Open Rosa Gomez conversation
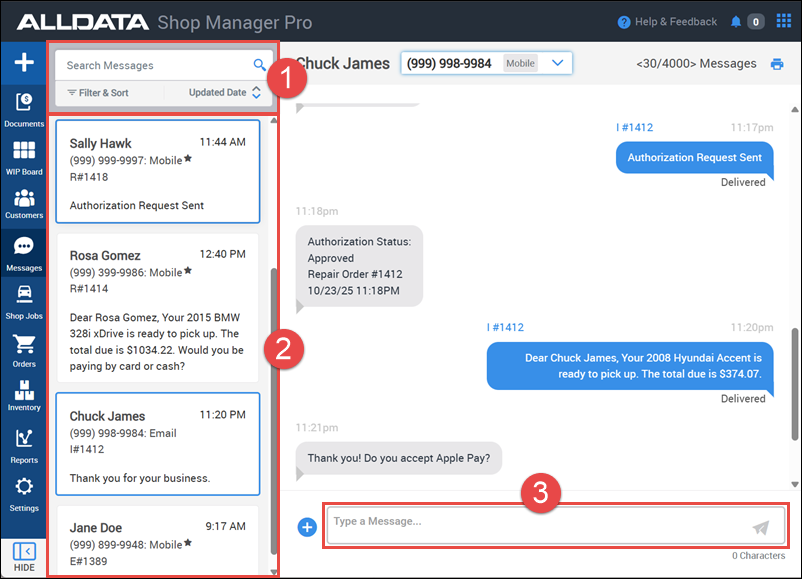 click(x=158, y=308)
